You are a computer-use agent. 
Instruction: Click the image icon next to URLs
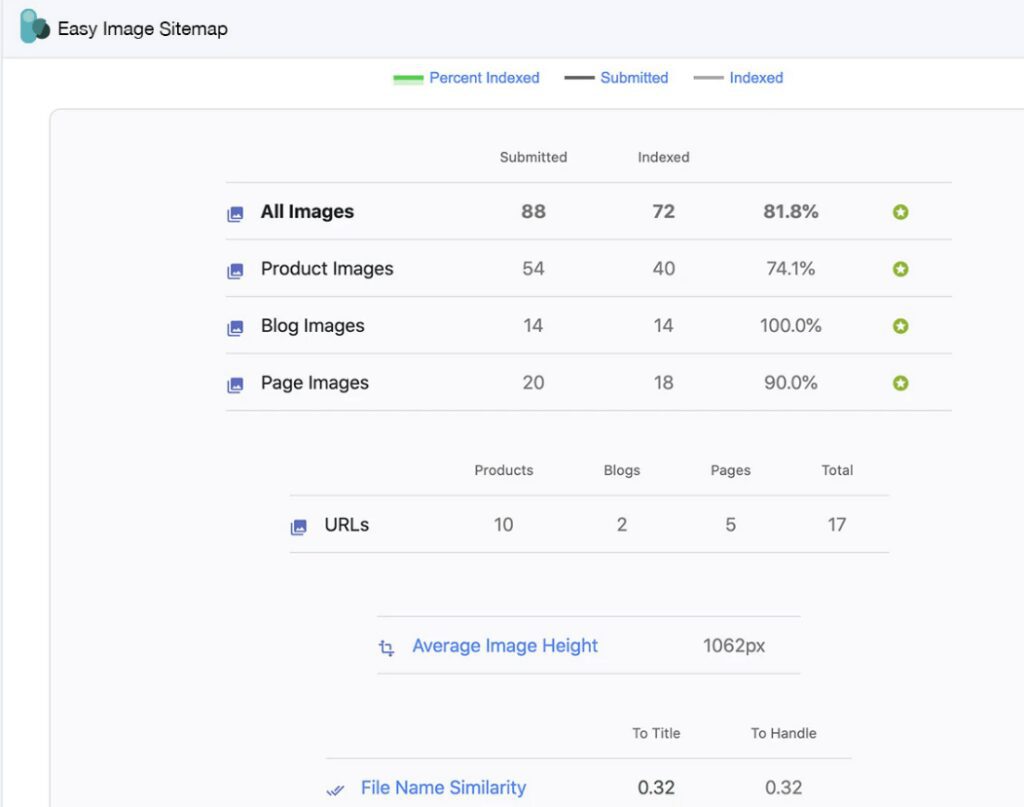point(298,525)
